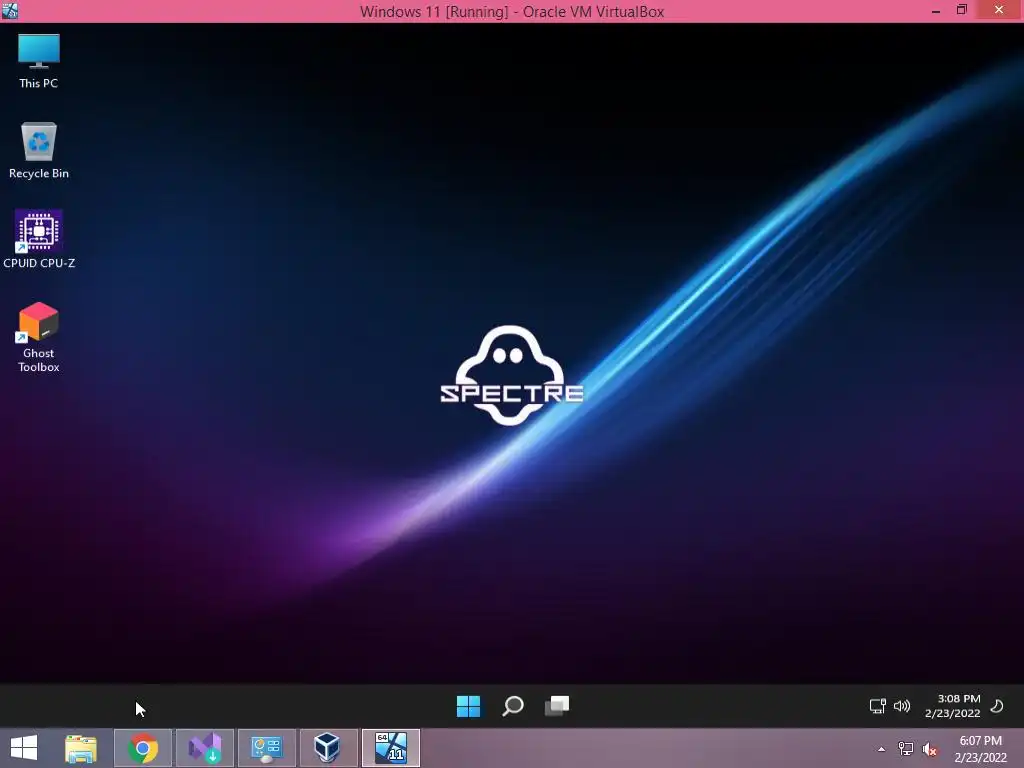
Task: Open Visual Studio Installer on host taskbar
Action: click(x=205, y=748)
